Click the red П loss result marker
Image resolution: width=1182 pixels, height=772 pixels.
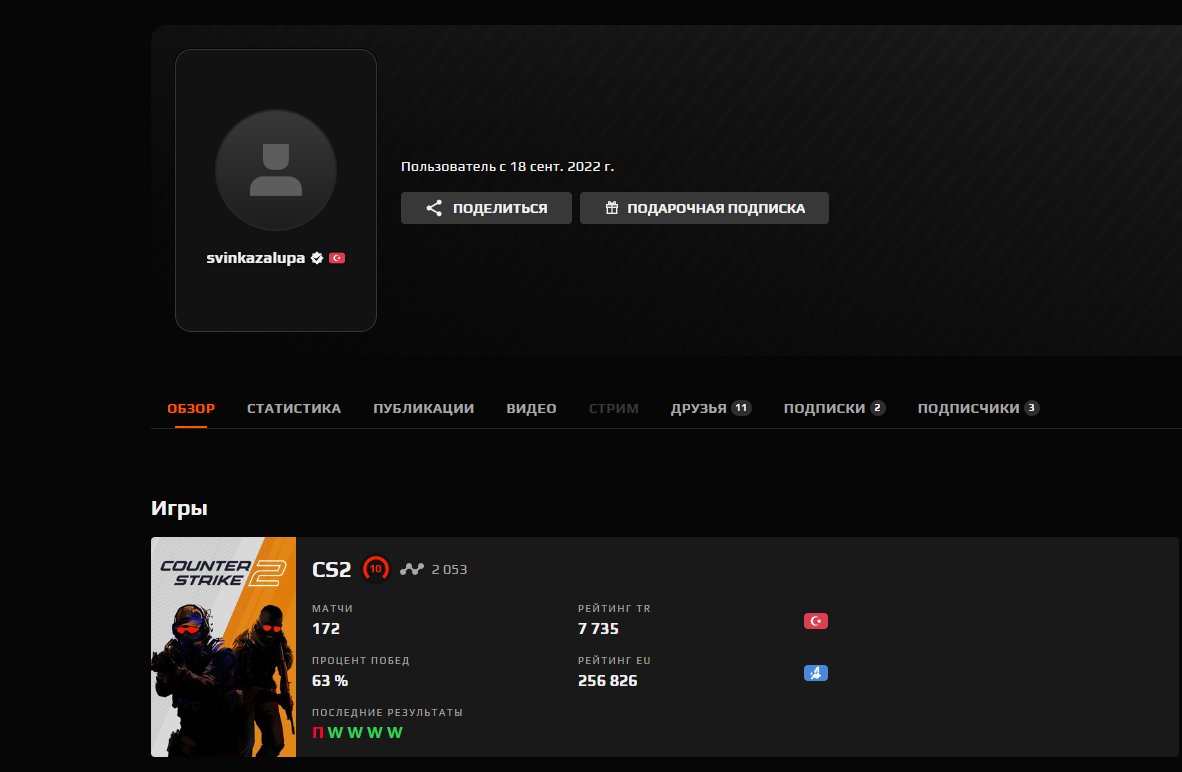[318, 733]
